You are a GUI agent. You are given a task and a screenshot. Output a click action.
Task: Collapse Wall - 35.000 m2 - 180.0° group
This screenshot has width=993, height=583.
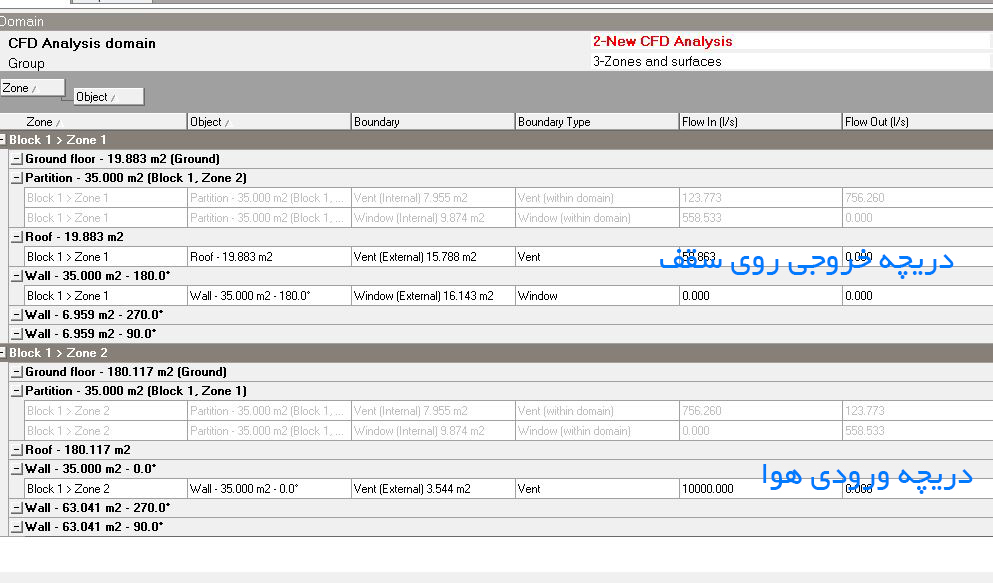click(x=17, y=276)
